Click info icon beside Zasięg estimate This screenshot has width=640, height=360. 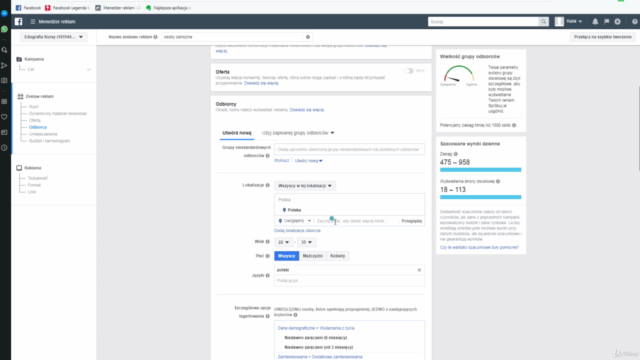(456, 154)
